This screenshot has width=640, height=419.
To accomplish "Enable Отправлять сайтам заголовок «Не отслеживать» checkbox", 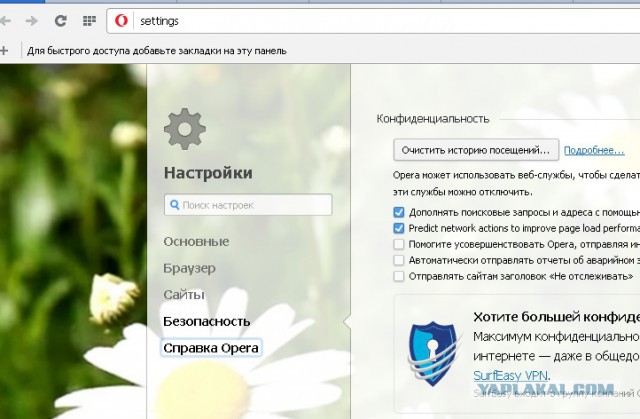I will click(x=399, y=276).
